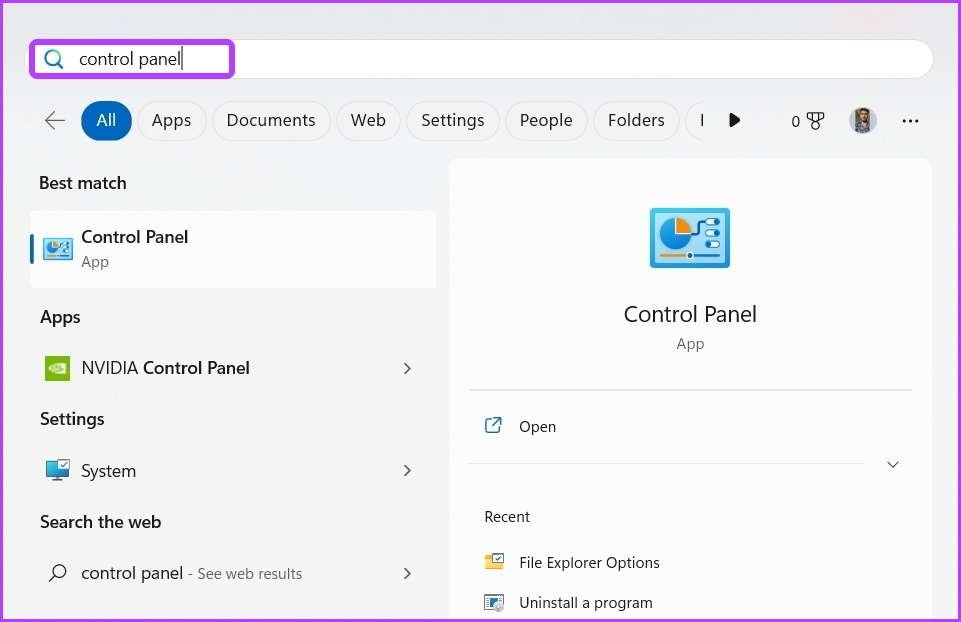The width and height of the screenshot is (961, 622).
Task: Click the back arrow icon
Action: tap(55, 121)
